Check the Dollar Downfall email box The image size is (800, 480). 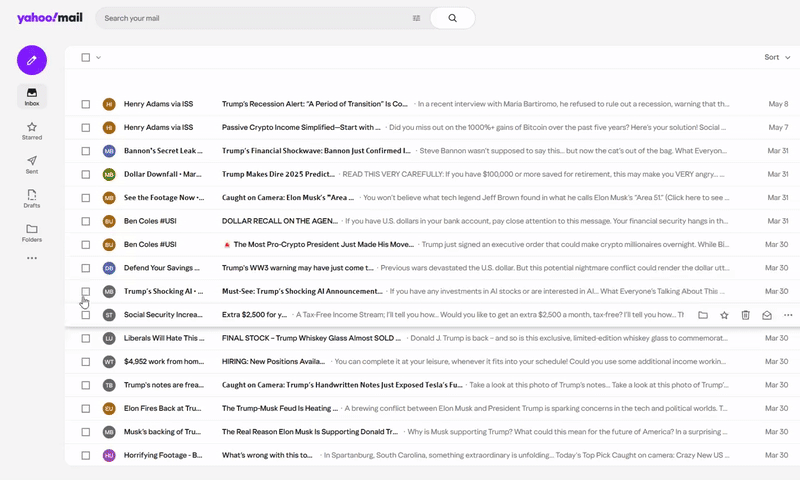(86, 174)
